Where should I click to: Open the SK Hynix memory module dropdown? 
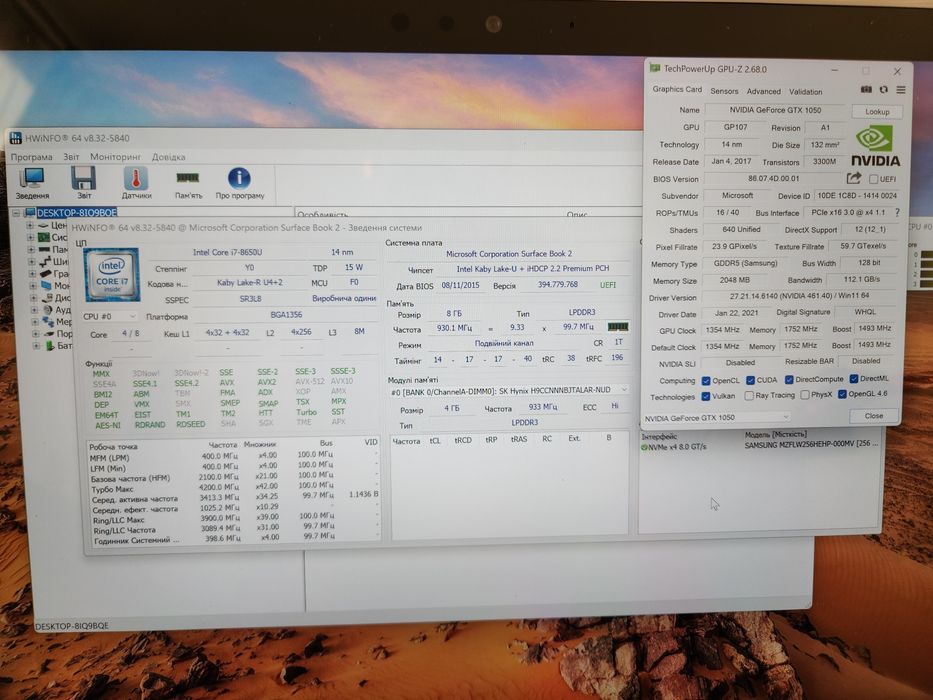tap(509, 390)
